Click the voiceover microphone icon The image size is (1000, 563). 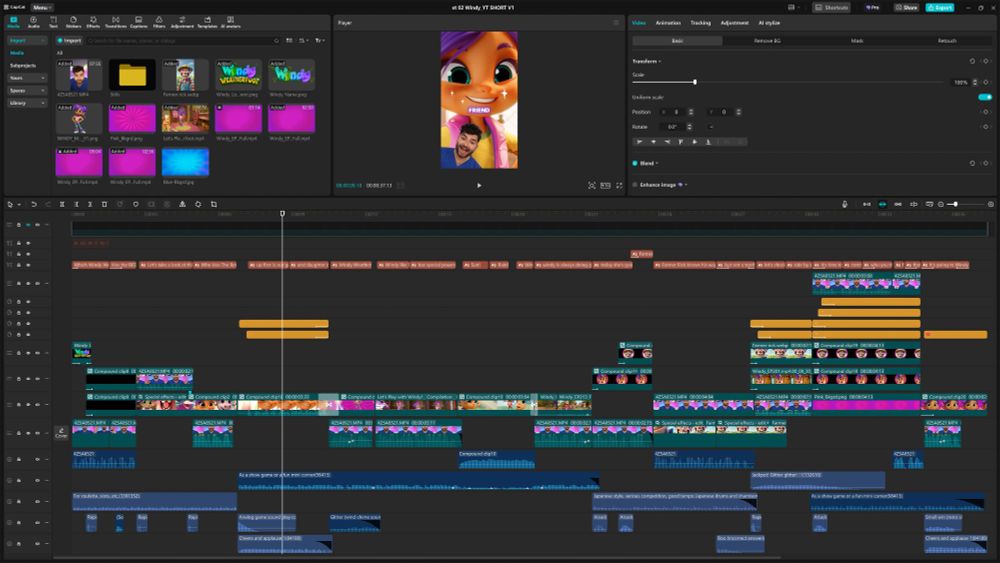tap(845, 204)
